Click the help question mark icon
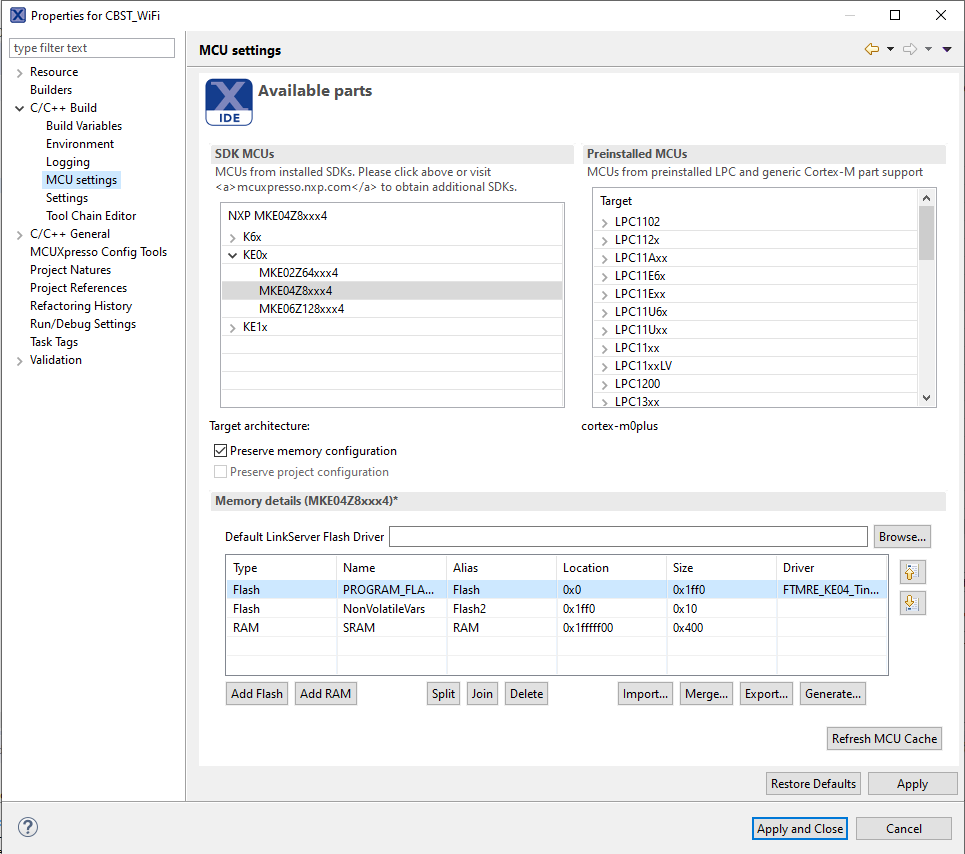The height and width of the screenshot is (854, 965). click(x=28, y=827)
